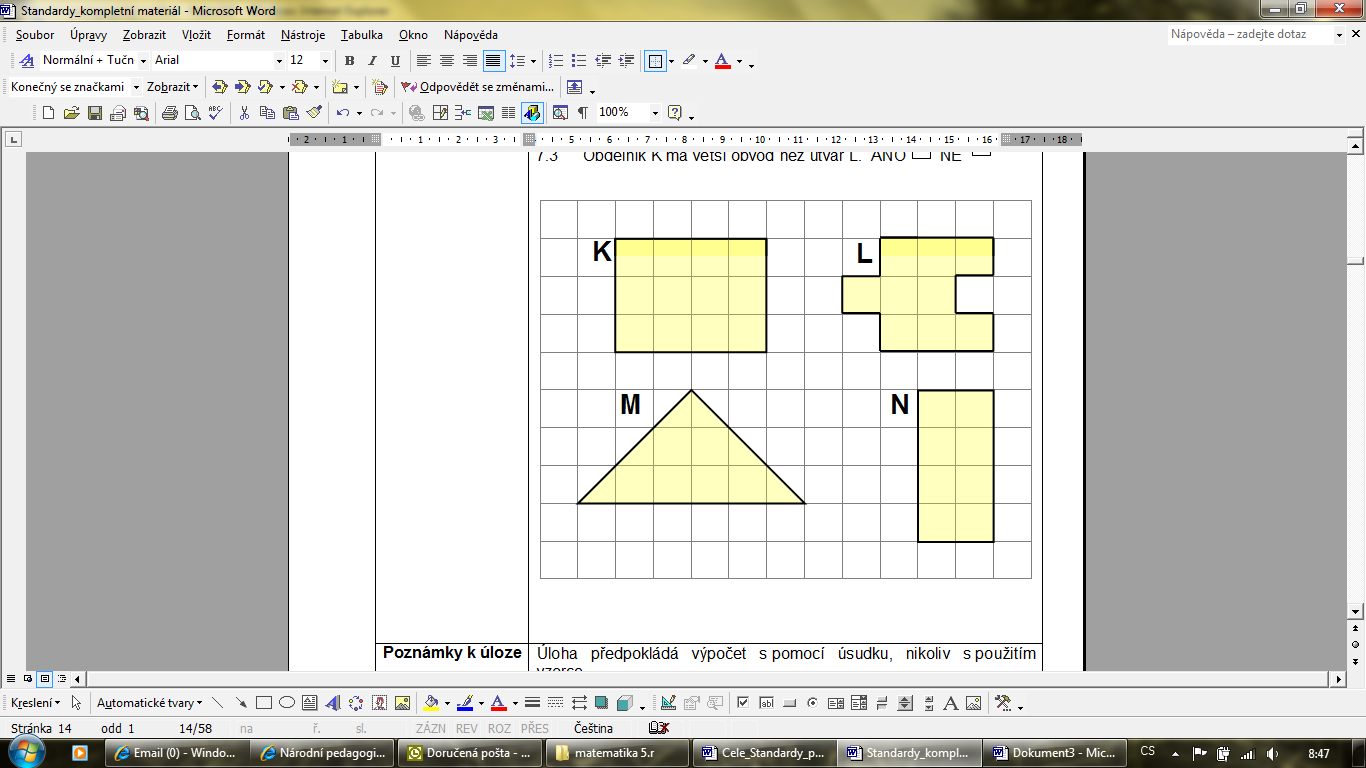Toggle underline formatting
Image resolution: width=1366 pixels, height=768 pixels.
point(395,61)
